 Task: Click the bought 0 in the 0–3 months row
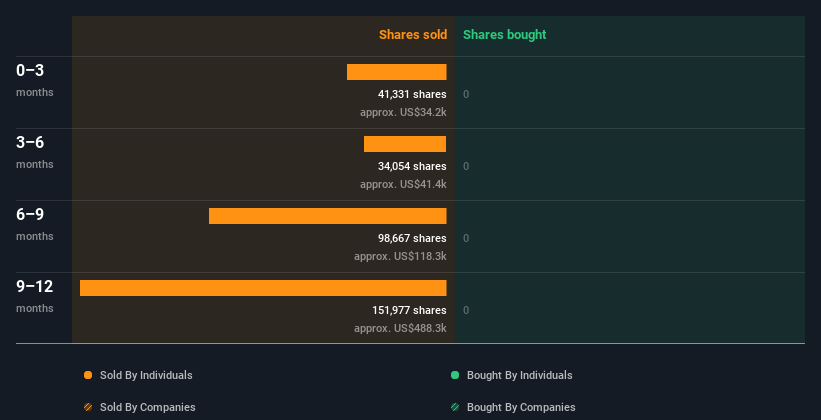tap(466, 95)
